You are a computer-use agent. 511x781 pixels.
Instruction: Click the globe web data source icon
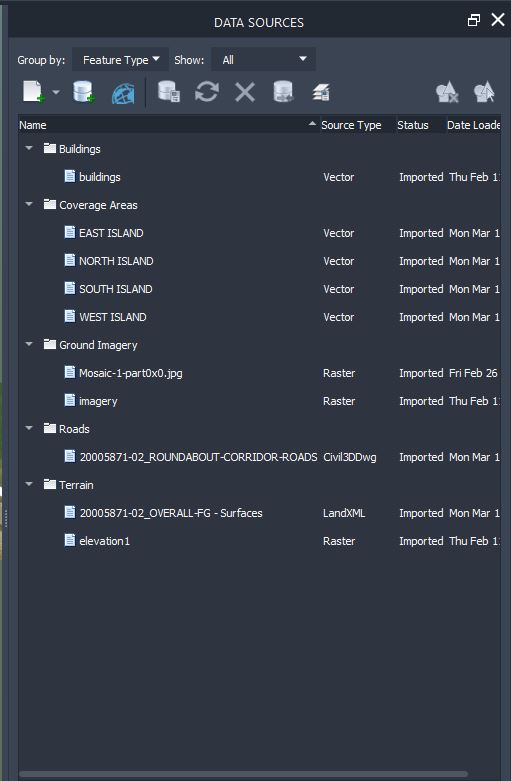click(123, 93)
